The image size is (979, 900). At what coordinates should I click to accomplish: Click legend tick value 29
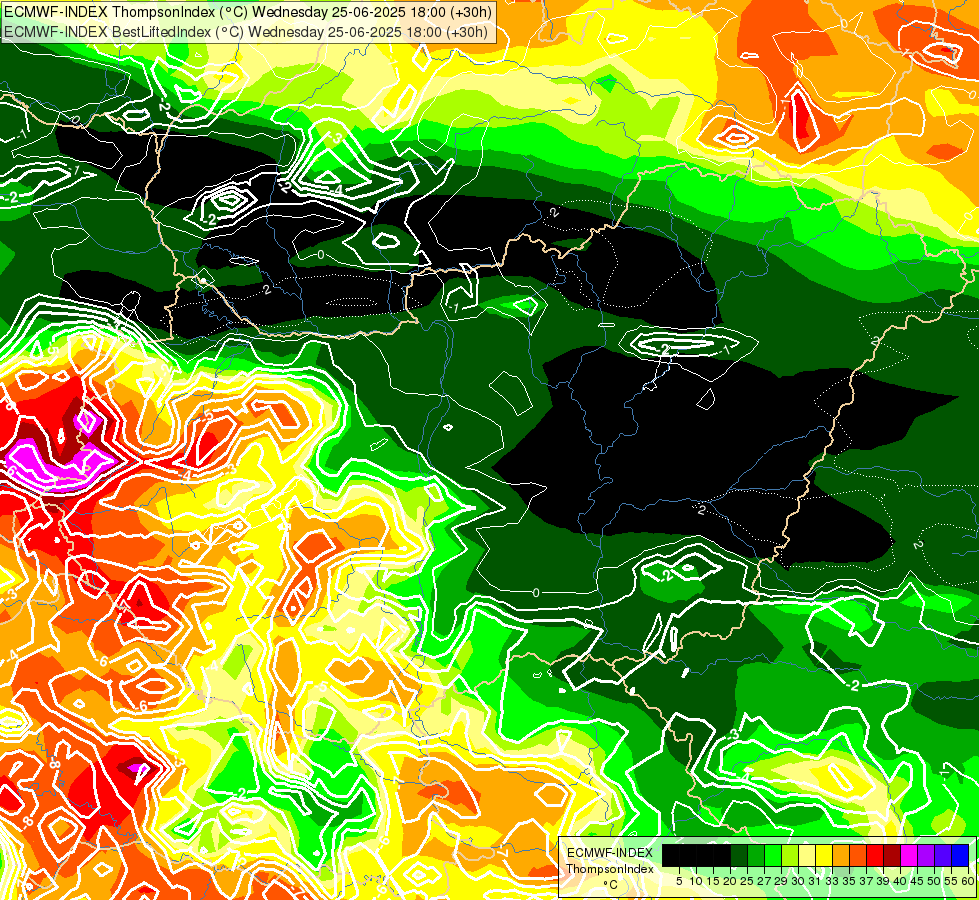coord(781,881)
